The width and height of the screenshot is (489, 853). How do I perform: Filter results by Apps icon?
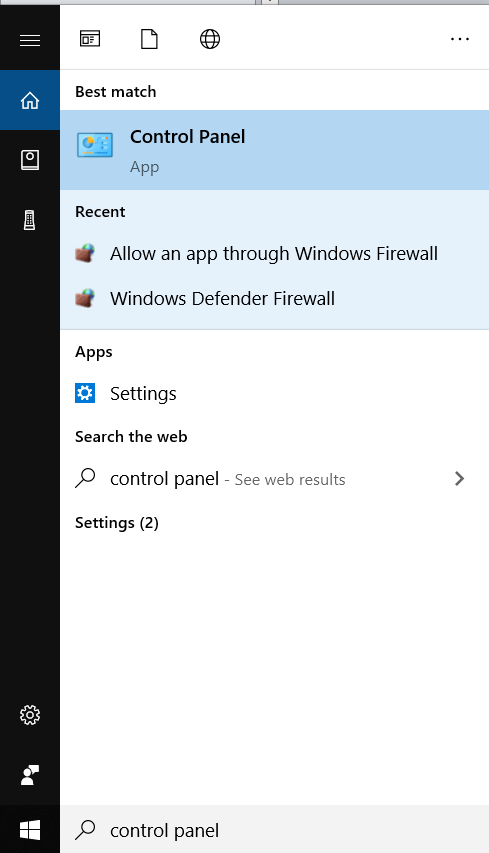coord(90,39)
